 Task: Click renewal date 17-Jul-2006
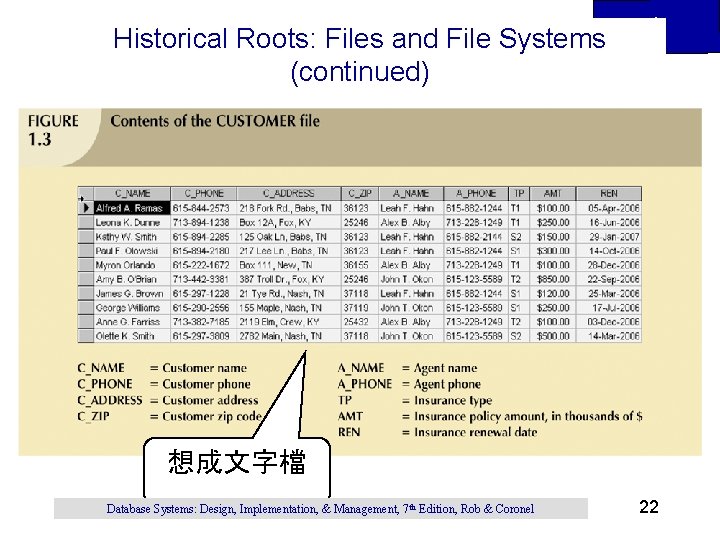615,308
